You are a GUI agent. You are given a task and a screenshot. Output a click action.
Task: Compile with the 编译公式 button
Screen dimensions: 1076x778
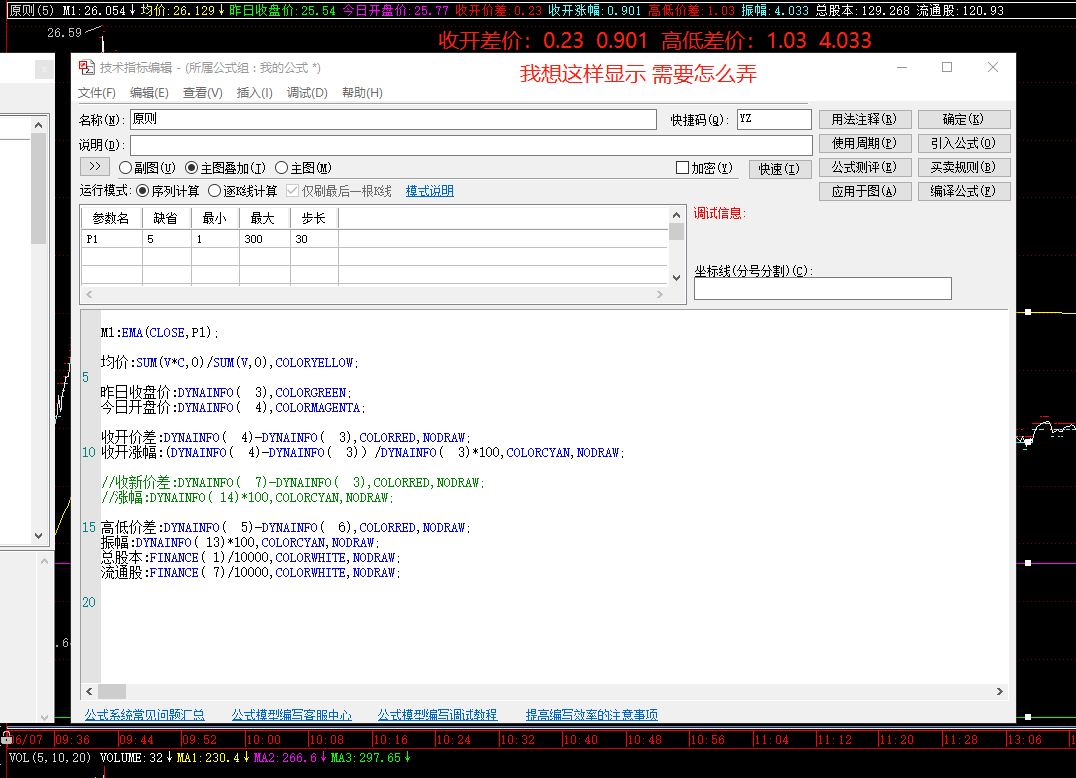tap(963, 191)
